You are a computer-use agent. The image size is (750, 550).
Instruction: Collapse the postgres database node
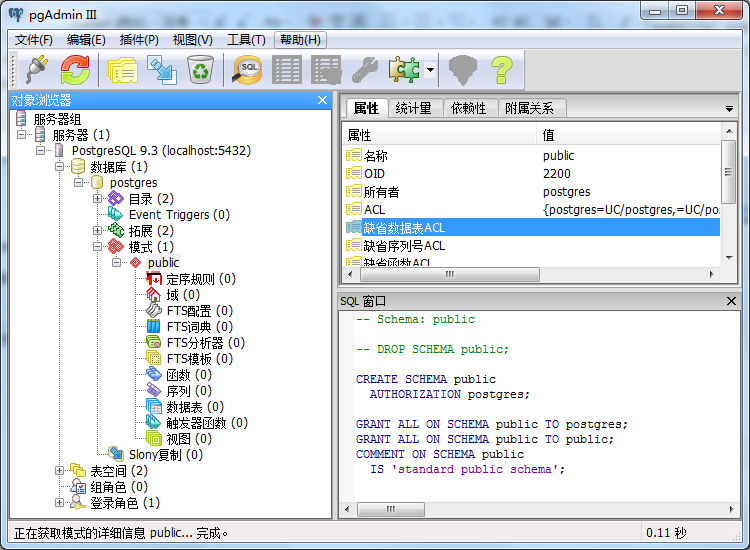click(78, 183)
